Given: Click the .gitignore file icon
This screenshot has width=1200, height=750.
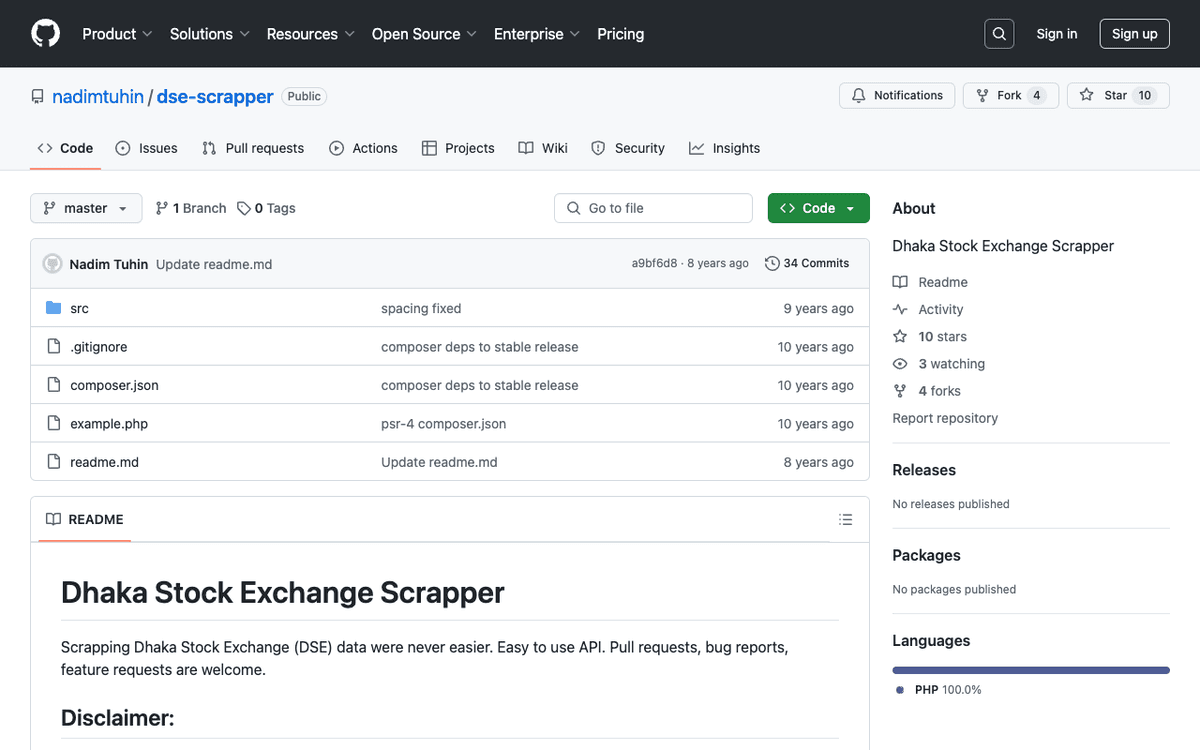Looking at the screenshot, I should 54,346.
